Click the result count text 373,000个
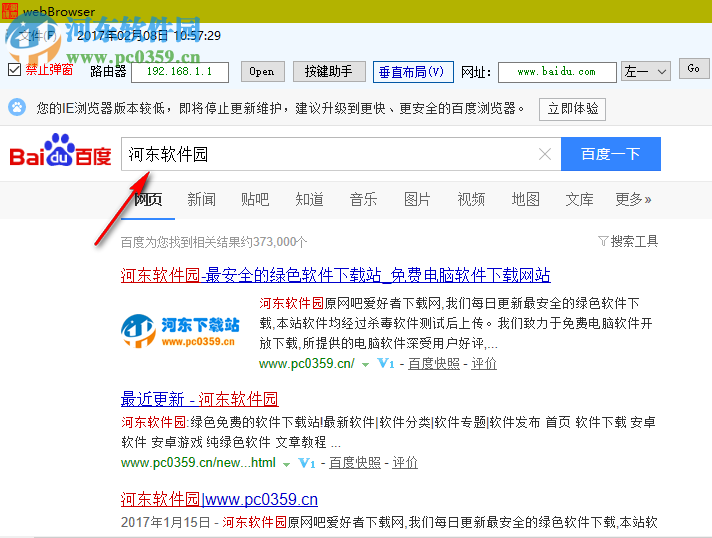 click(280, 242)
